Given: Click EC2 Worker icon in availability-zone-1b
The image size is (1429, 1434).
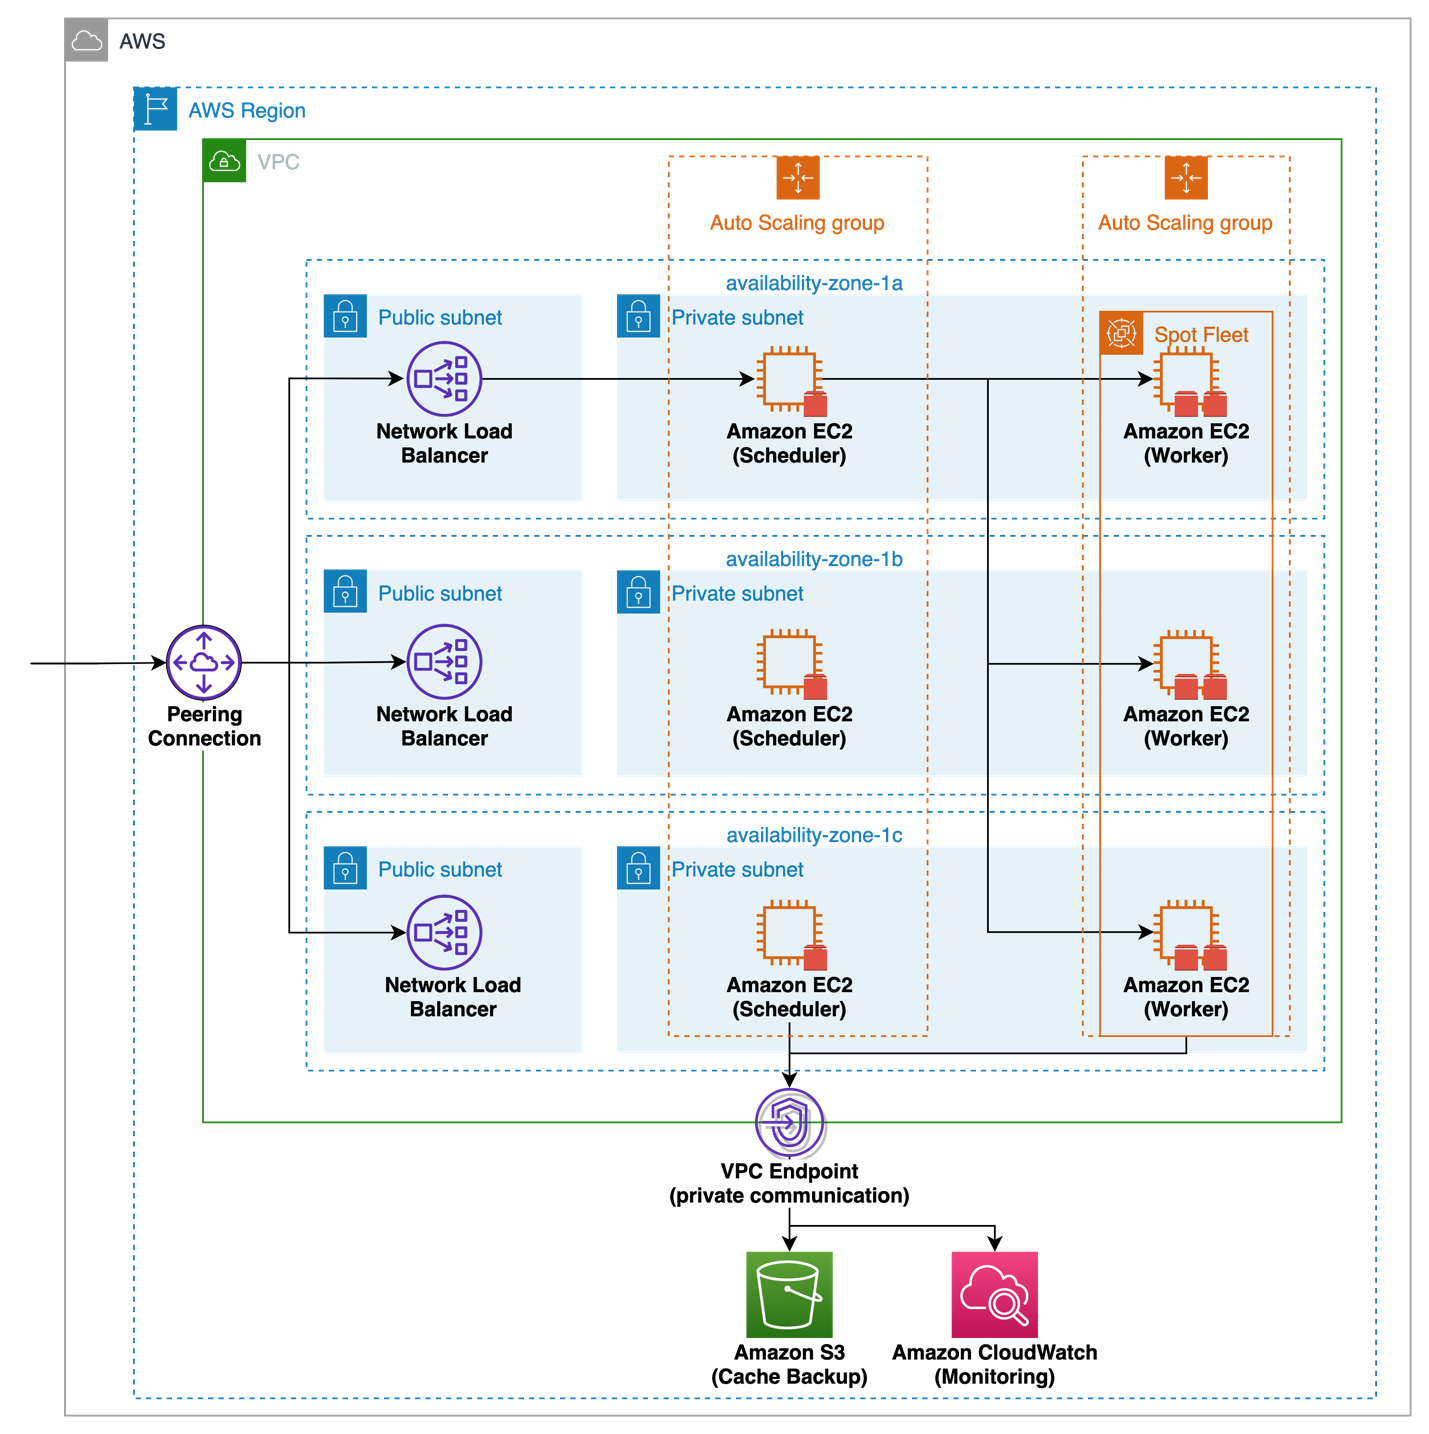Looking at the screenshot, I should 1187,663.
